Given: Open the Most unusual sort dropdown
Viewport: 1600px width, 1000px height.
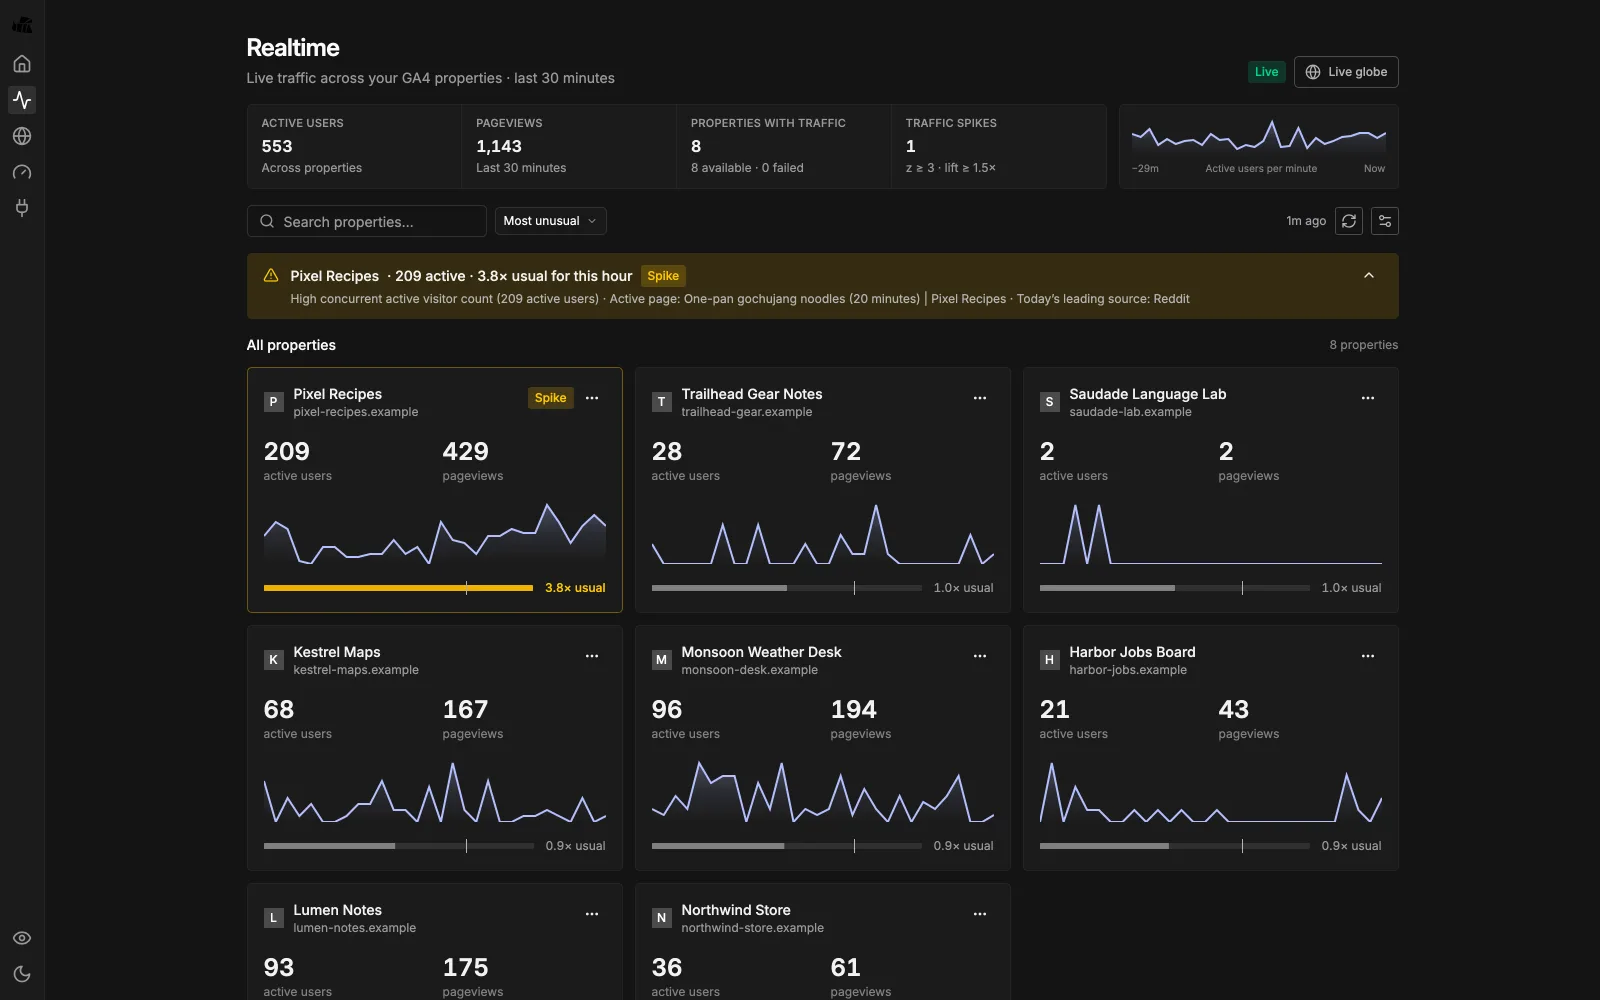Looking at the screenshot, I should (550, 221).
